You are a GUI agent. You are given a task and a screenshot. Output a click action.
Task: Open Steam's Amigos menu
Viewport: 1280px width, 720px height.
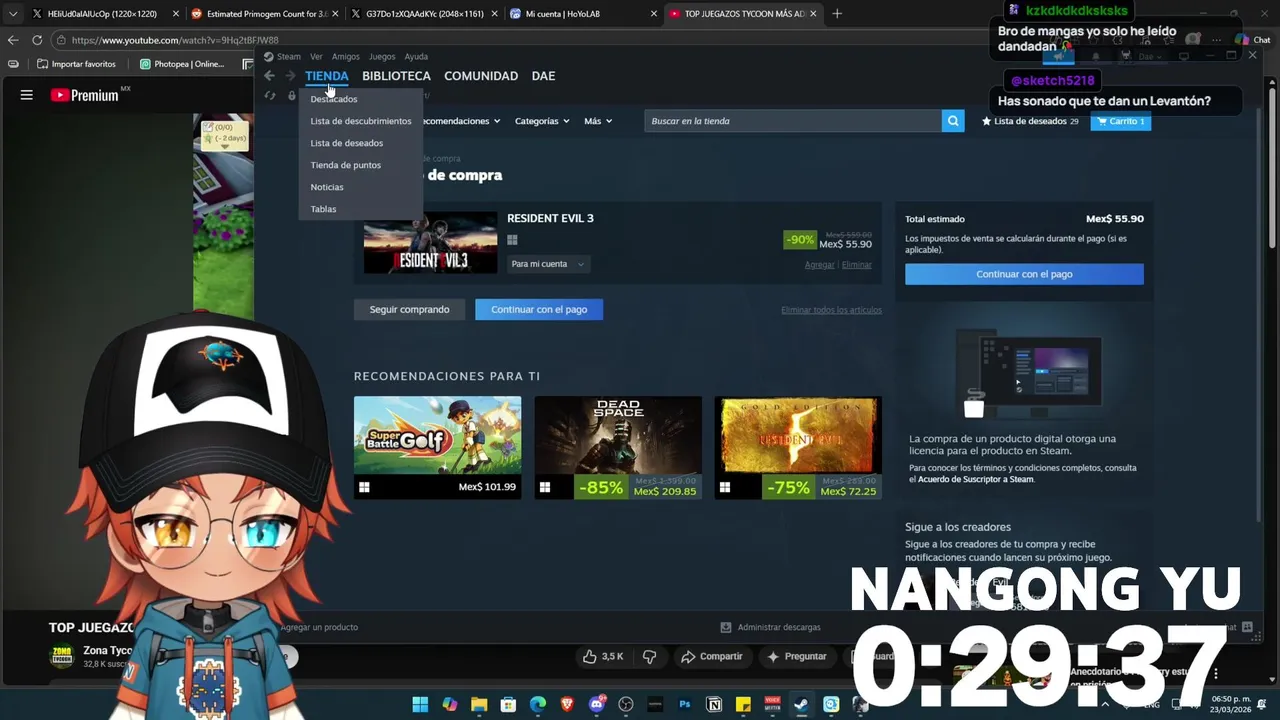pos(345,57)
